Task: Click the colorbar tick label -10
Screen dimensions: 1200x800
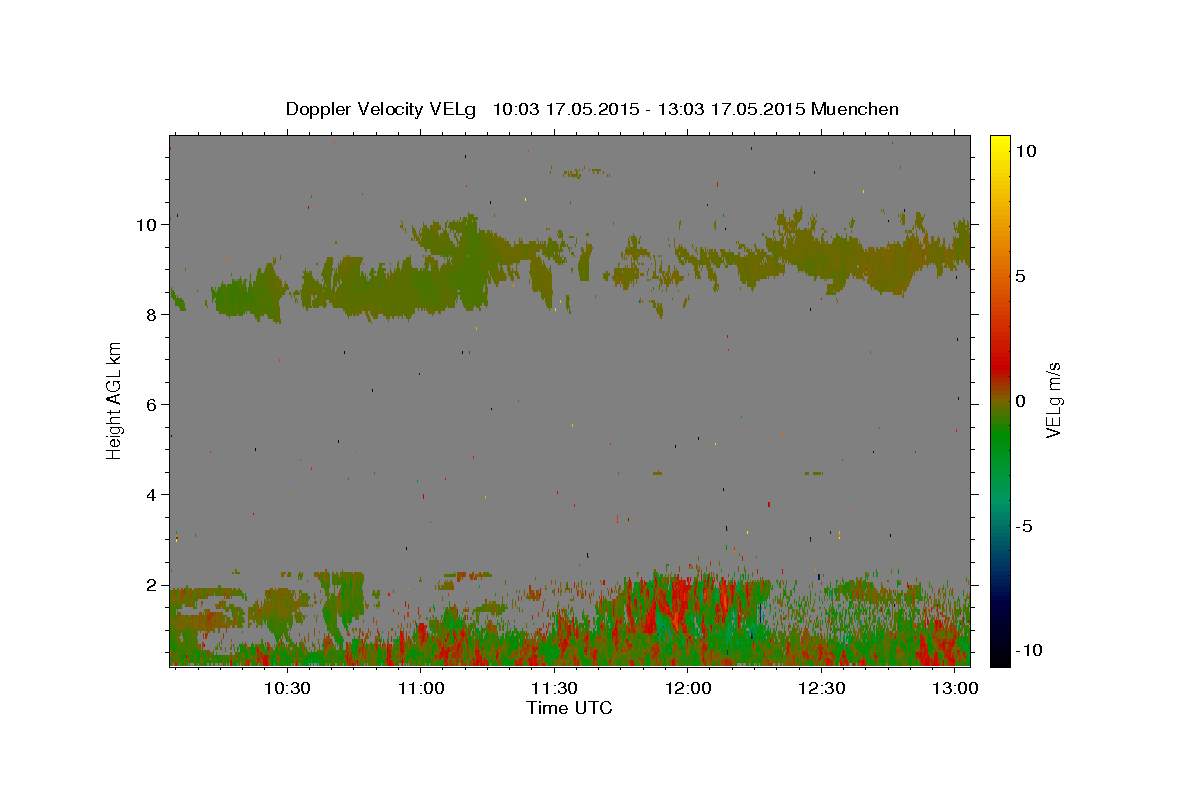Action: [1030, 651]
